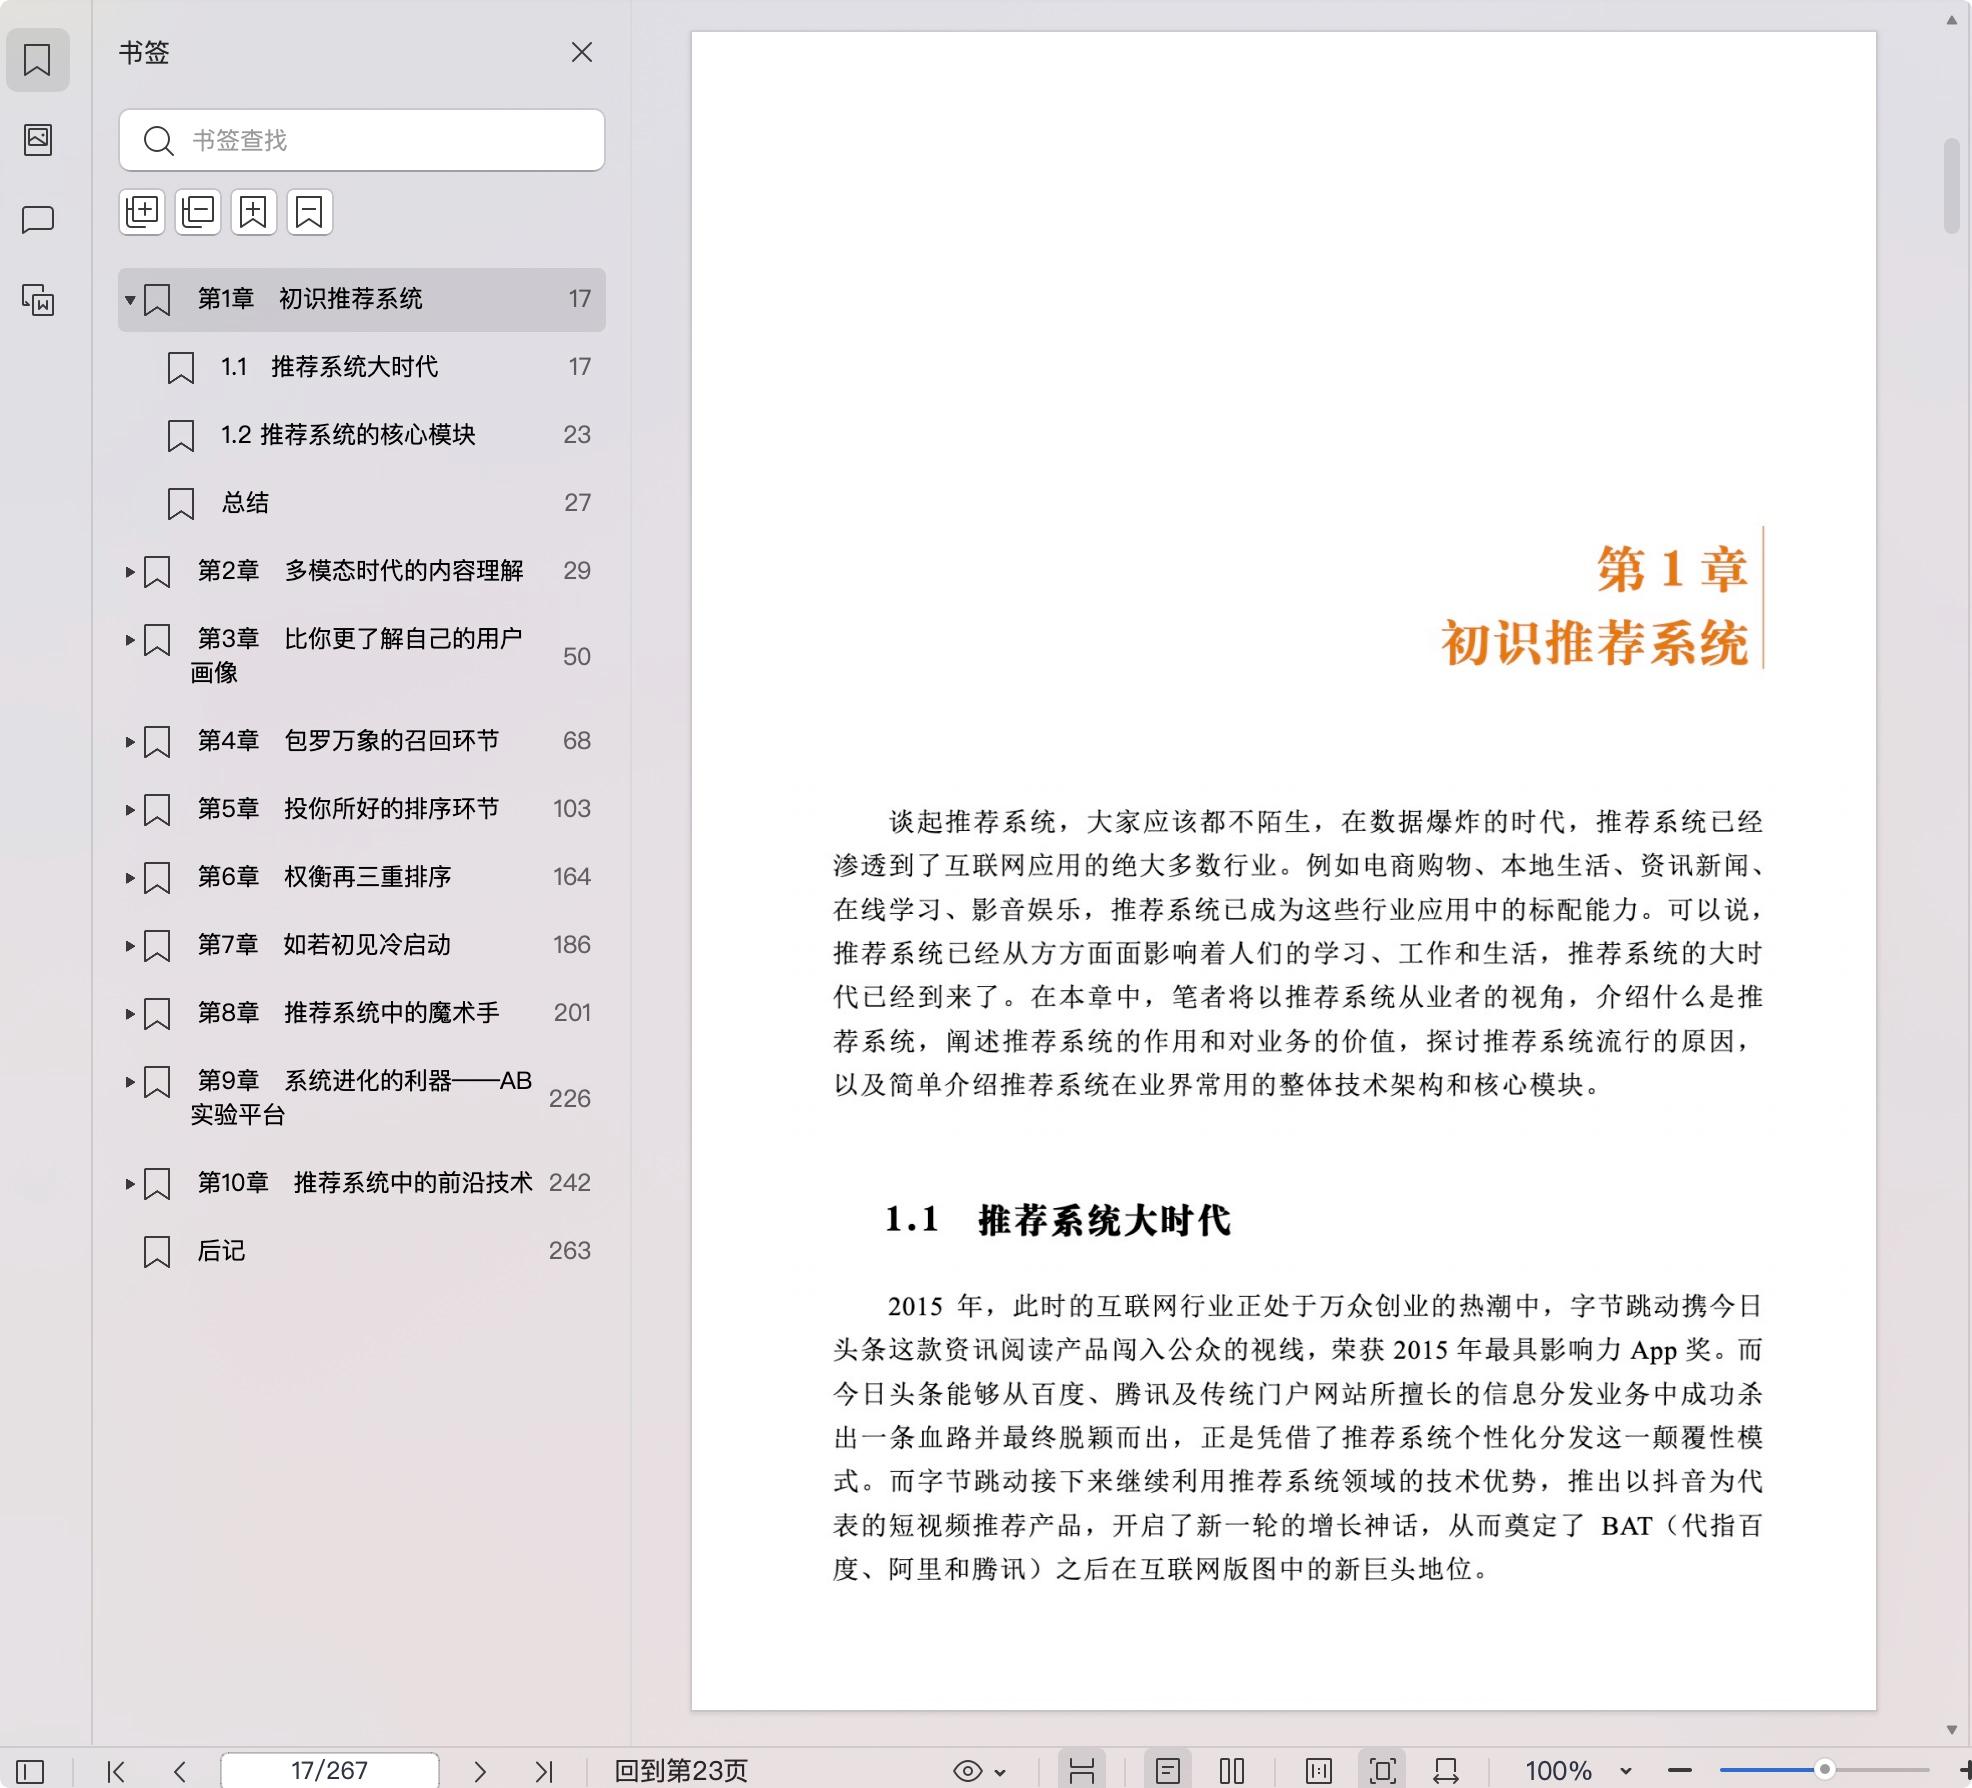Click the page number field 17/267
This screenshot has height=1788, width=1972.
pos(329,1771)
